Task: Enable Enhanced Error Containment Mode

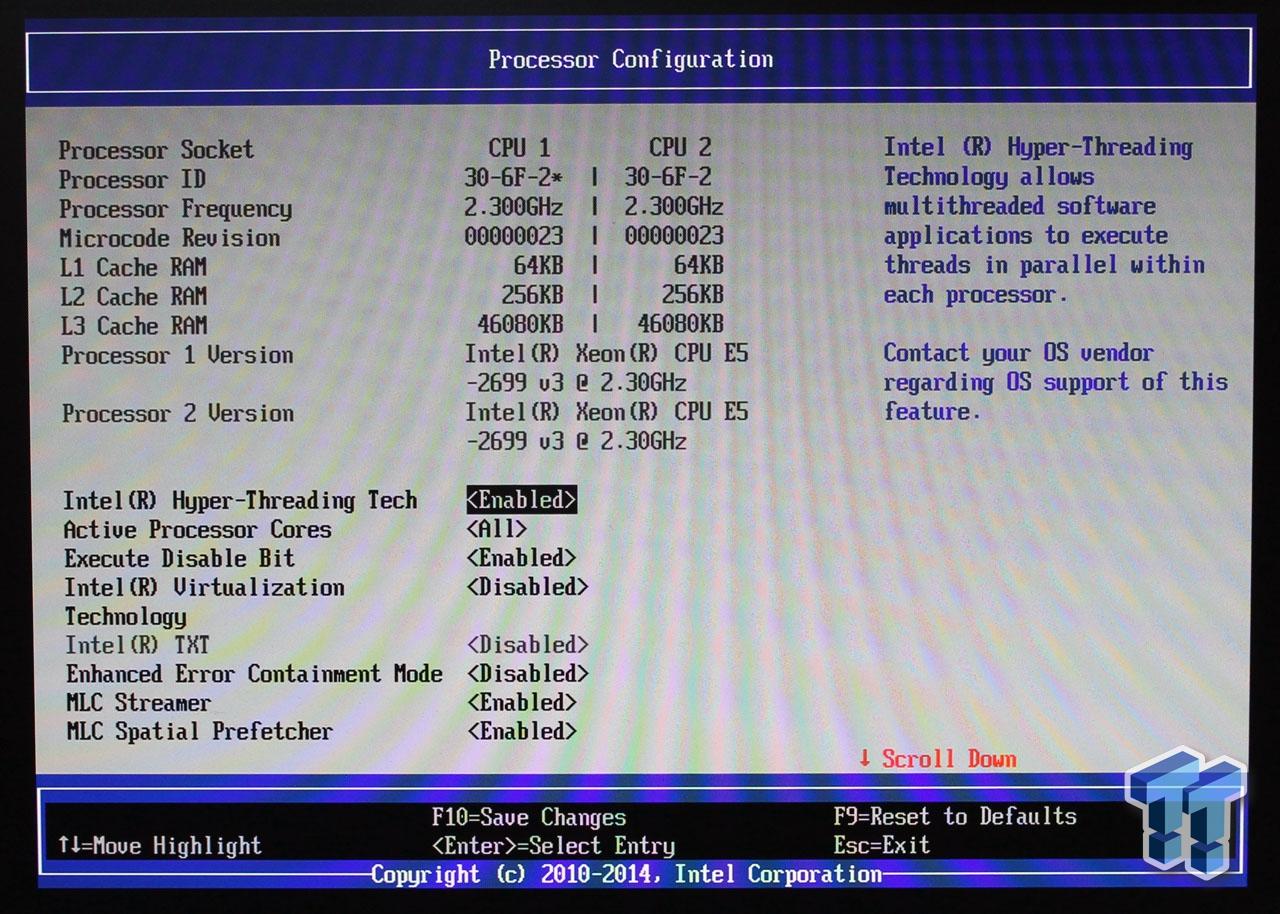Action: click(529, 673)
